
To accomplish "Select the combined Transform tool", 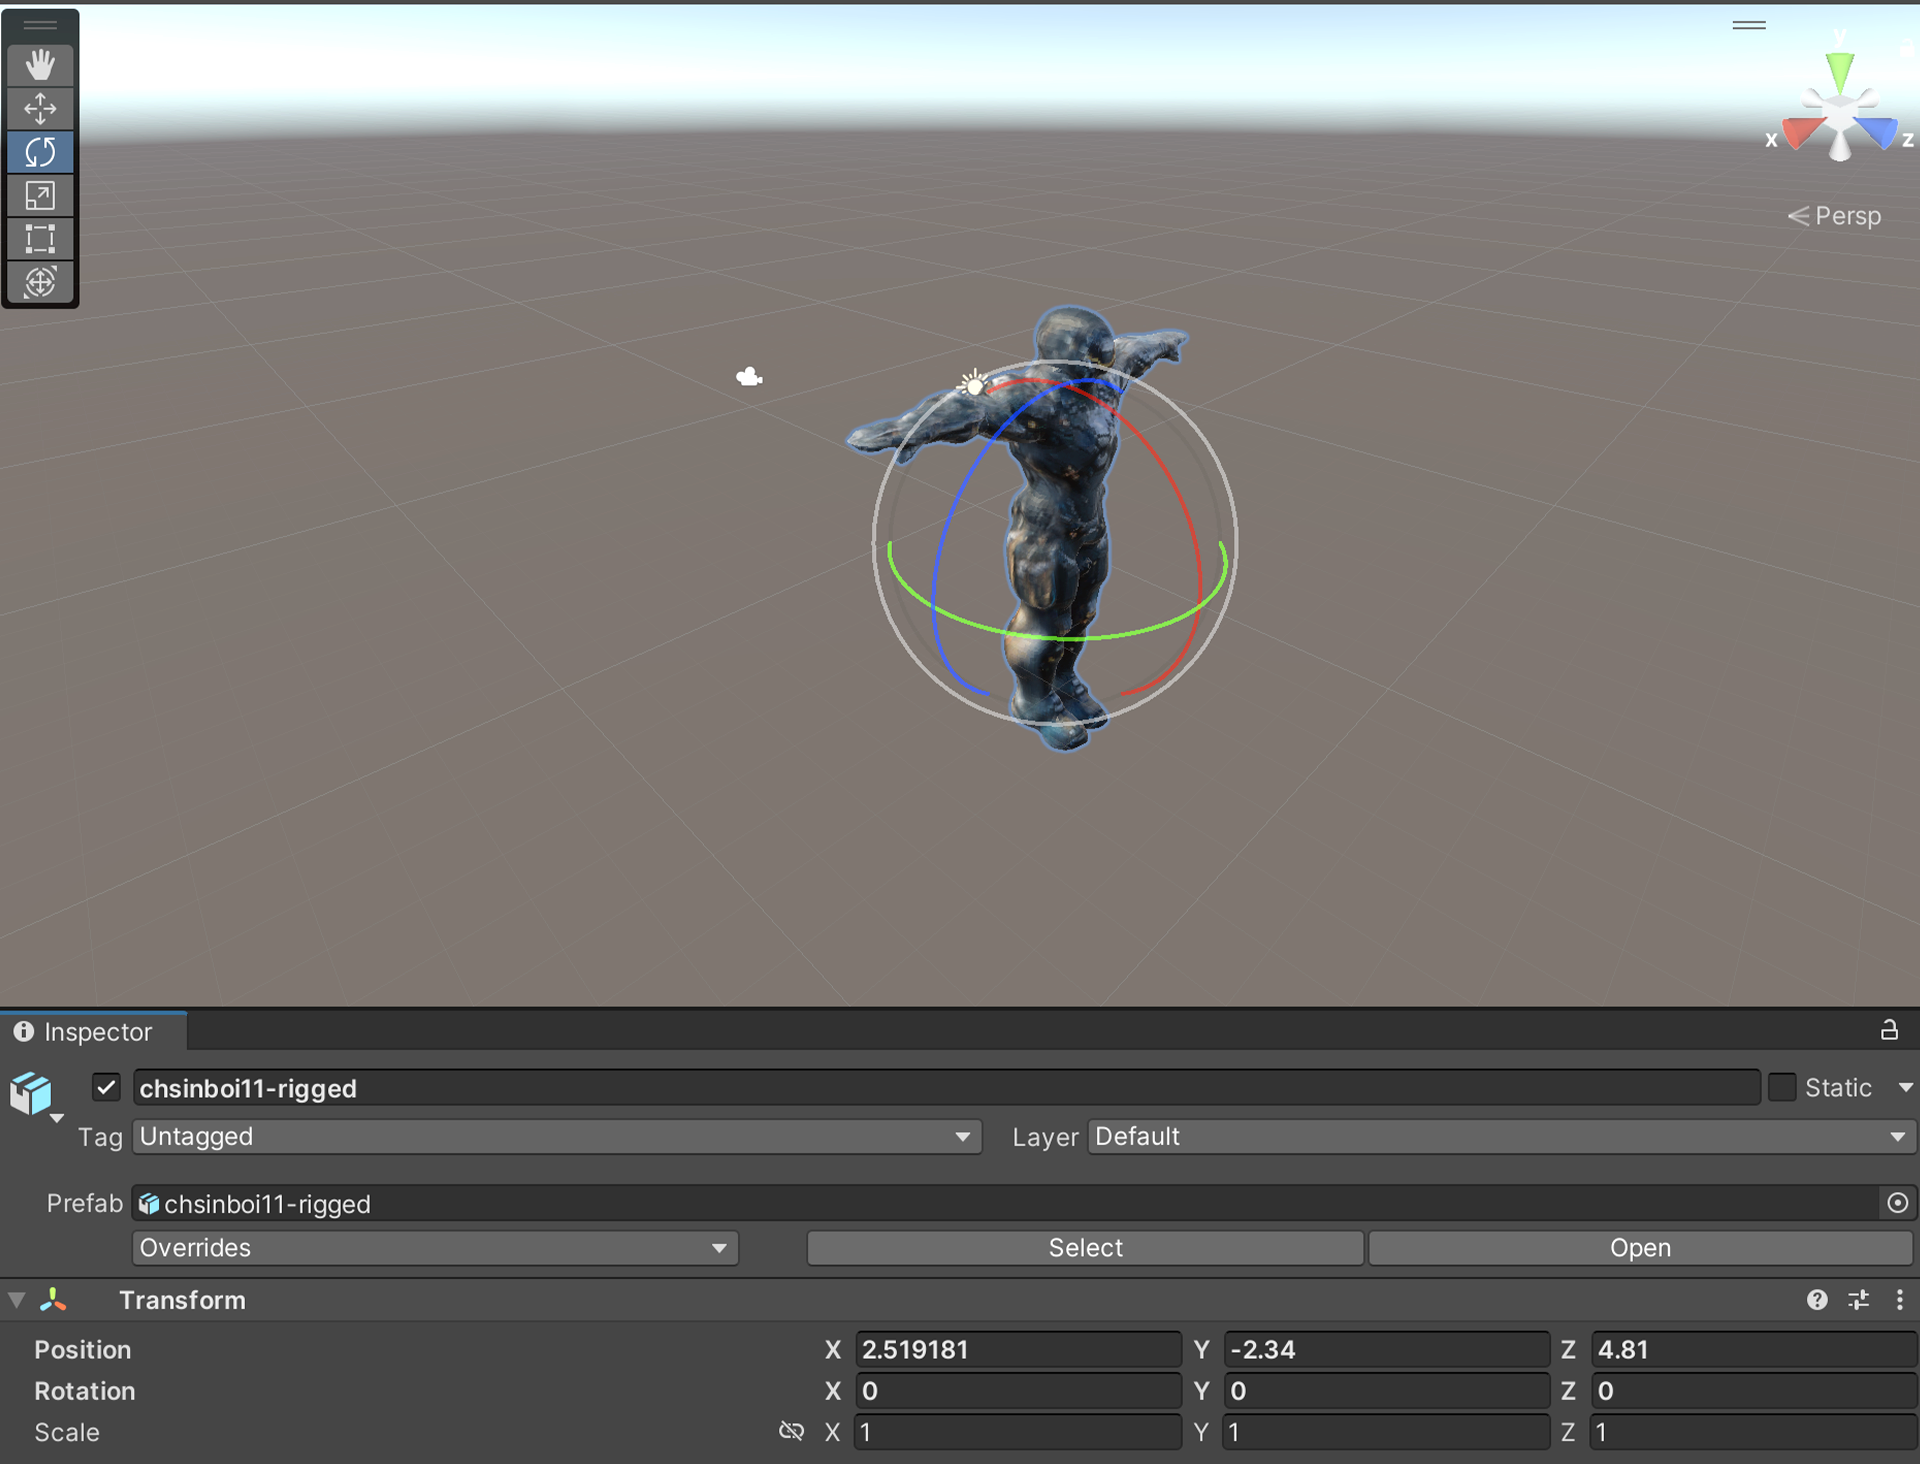I will tap(40, 282).
